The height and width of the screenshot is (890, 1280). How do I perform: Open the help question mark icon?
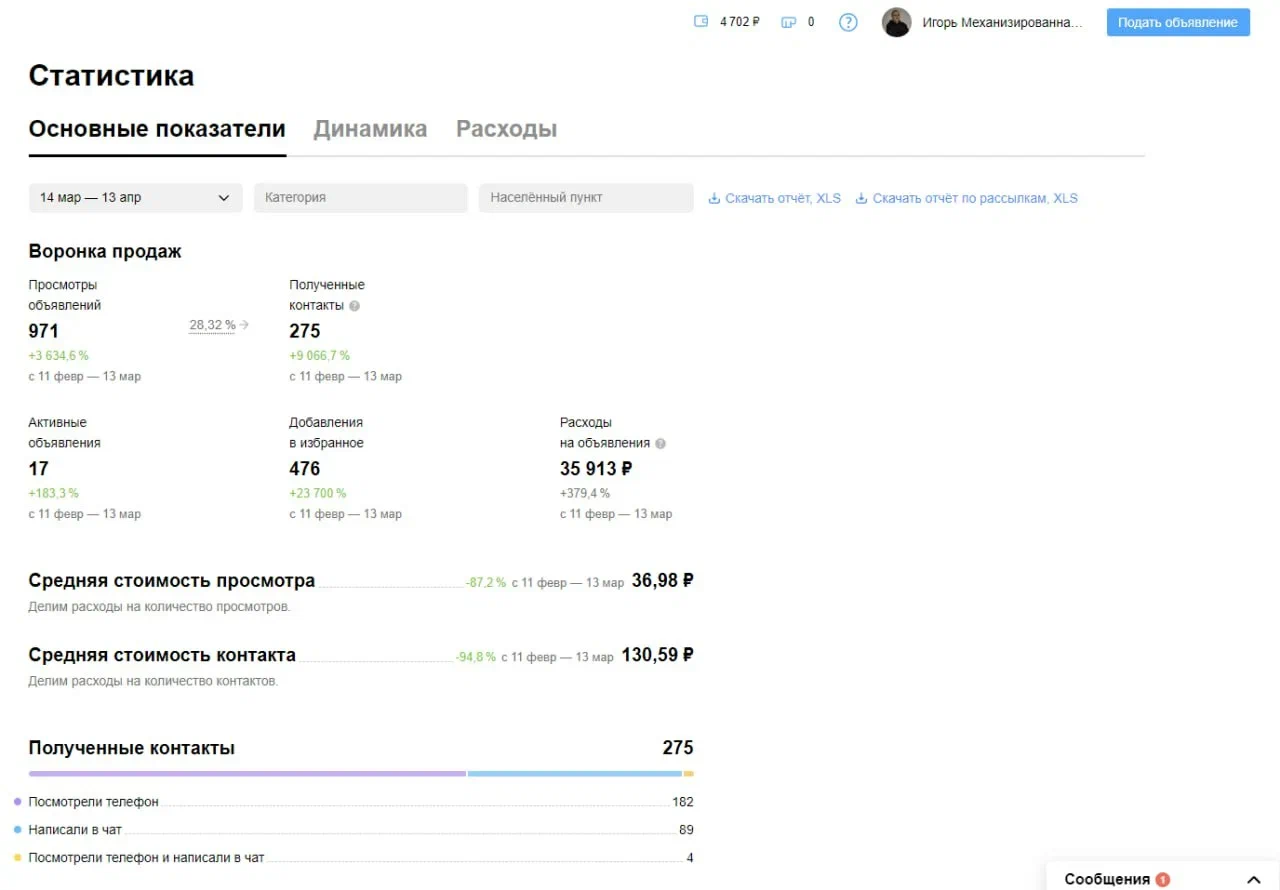coord(848,22)
